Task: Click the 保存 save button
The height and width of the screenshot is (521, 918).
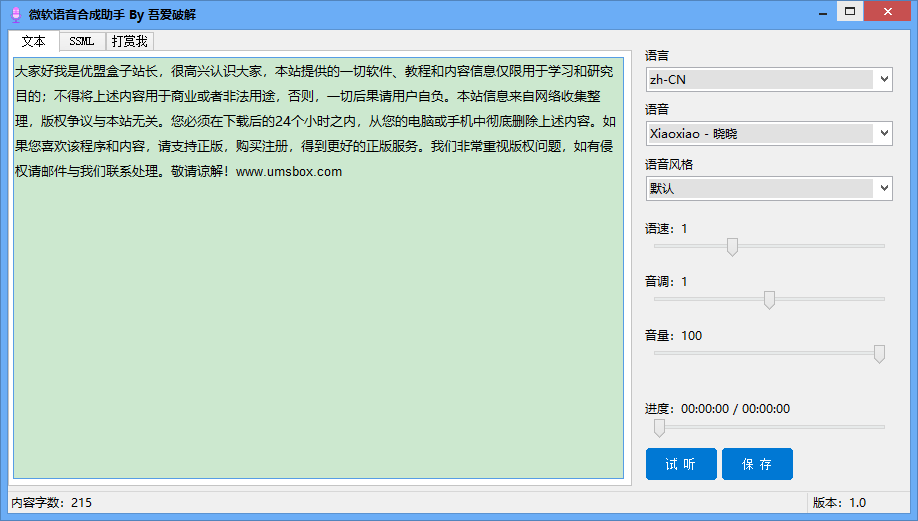Action: pos(758,464)
